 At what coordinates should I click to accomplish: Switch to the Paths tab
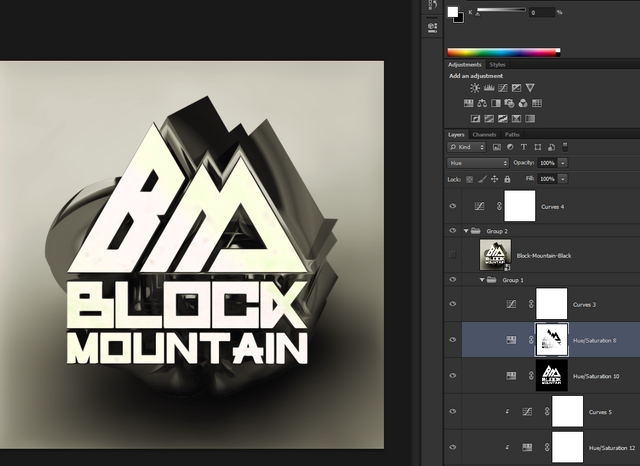click(x=512, y=134)
